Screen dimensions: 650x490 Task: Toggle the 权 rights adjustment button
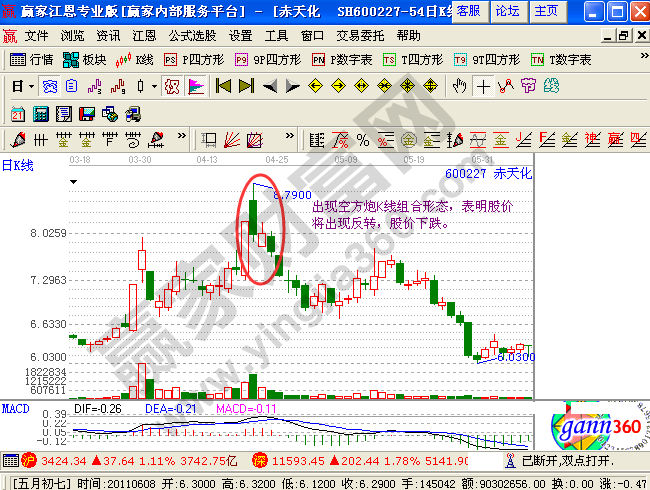[x=171, y=86]
